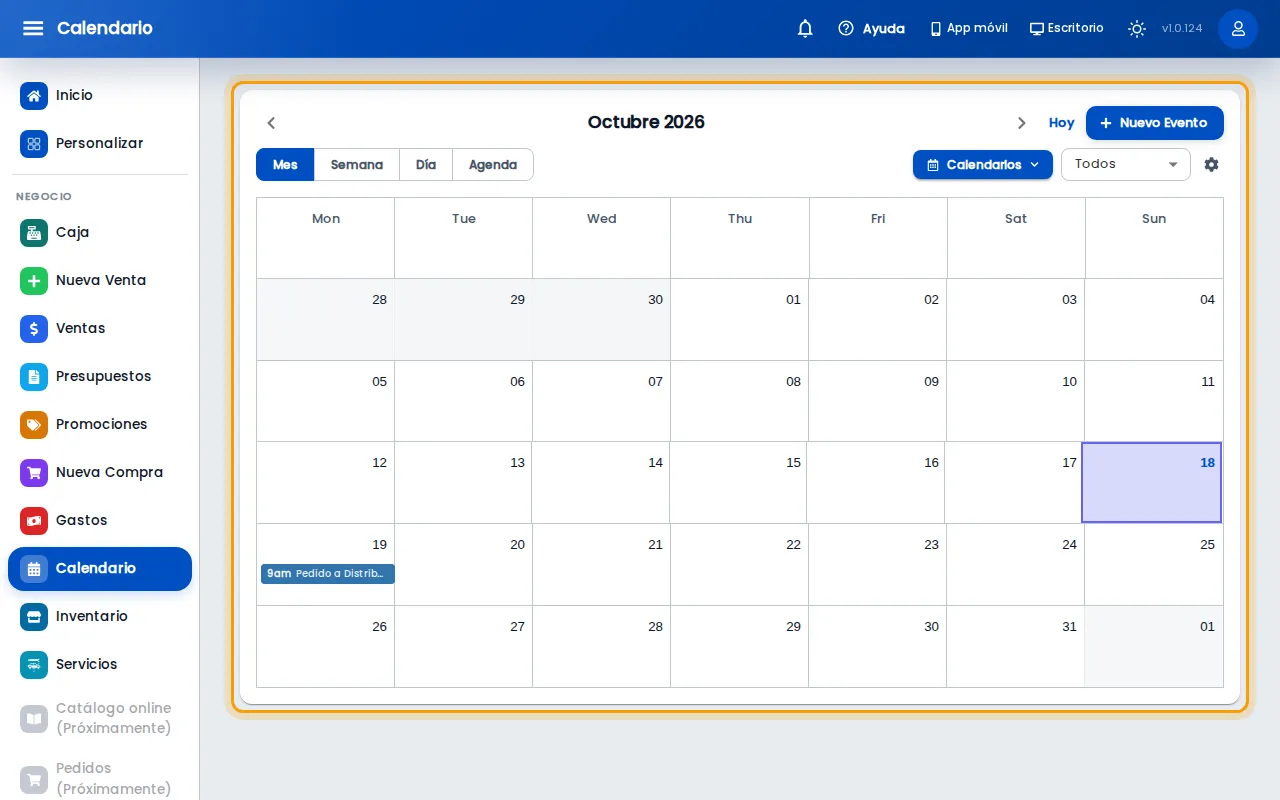Open the Escritorio desktop link
Screen dimensions: 1280x800
(x=1066, y=28)
